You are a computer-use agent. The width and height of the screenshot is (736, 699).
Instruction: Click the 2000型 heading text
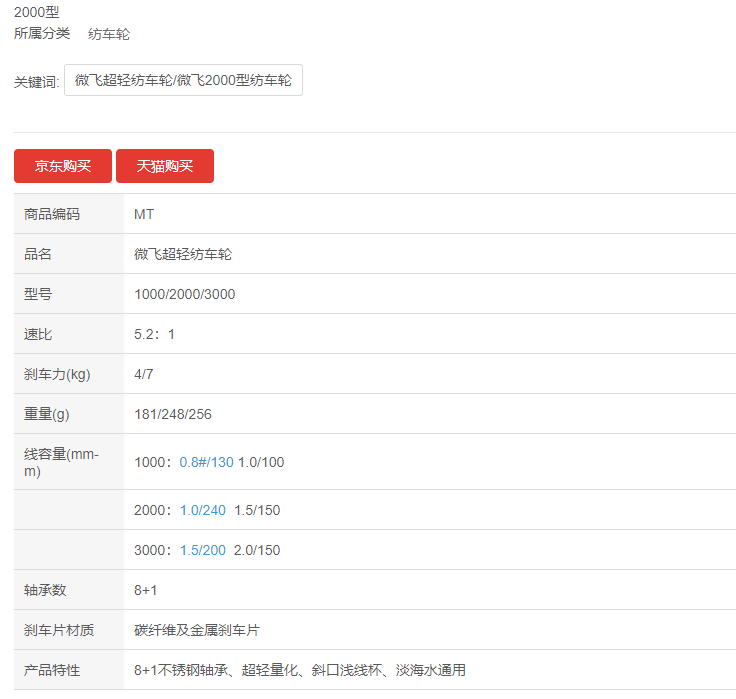coord(37,12)
